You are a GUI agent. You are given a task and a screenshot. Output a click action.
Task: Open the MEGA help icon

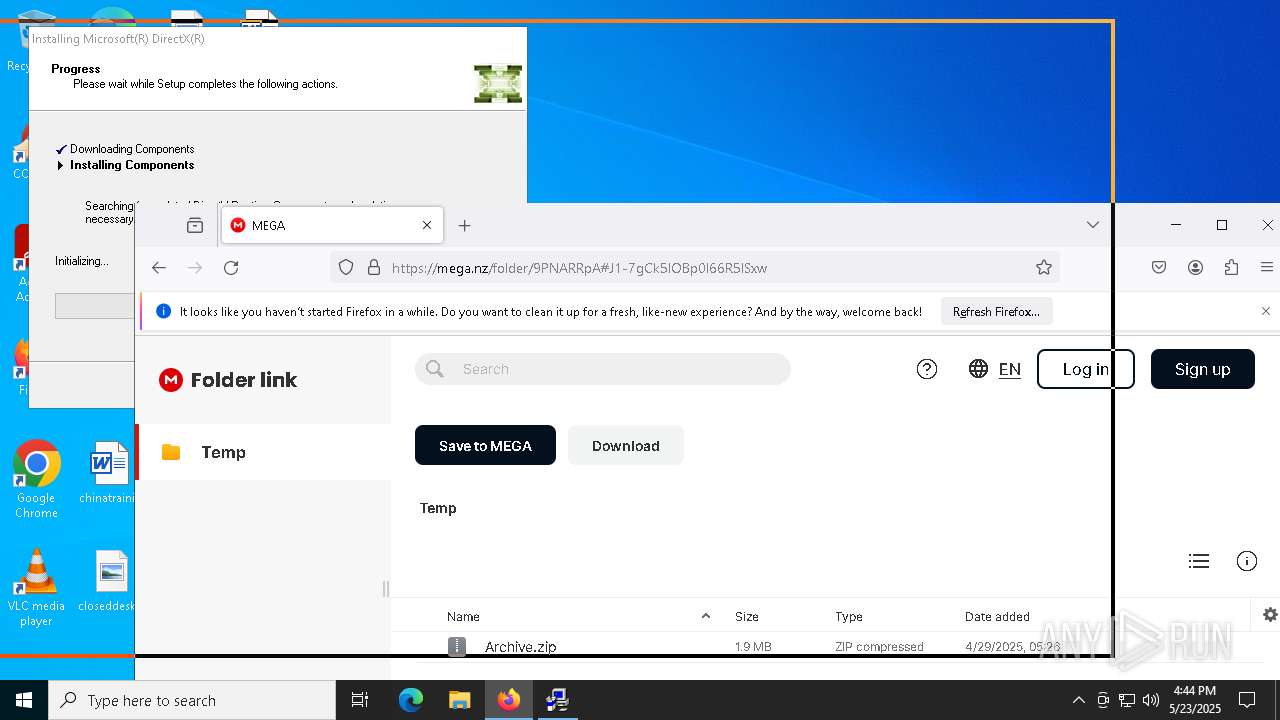click(x=927, y=369)
